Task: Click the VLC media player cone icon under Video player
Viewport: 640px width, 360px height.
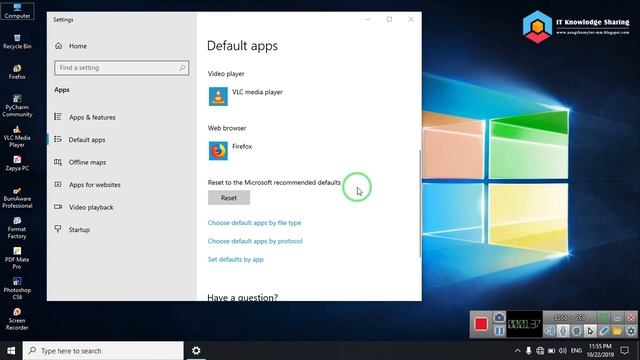Action: pyautogui.click(x=218, y=96)
